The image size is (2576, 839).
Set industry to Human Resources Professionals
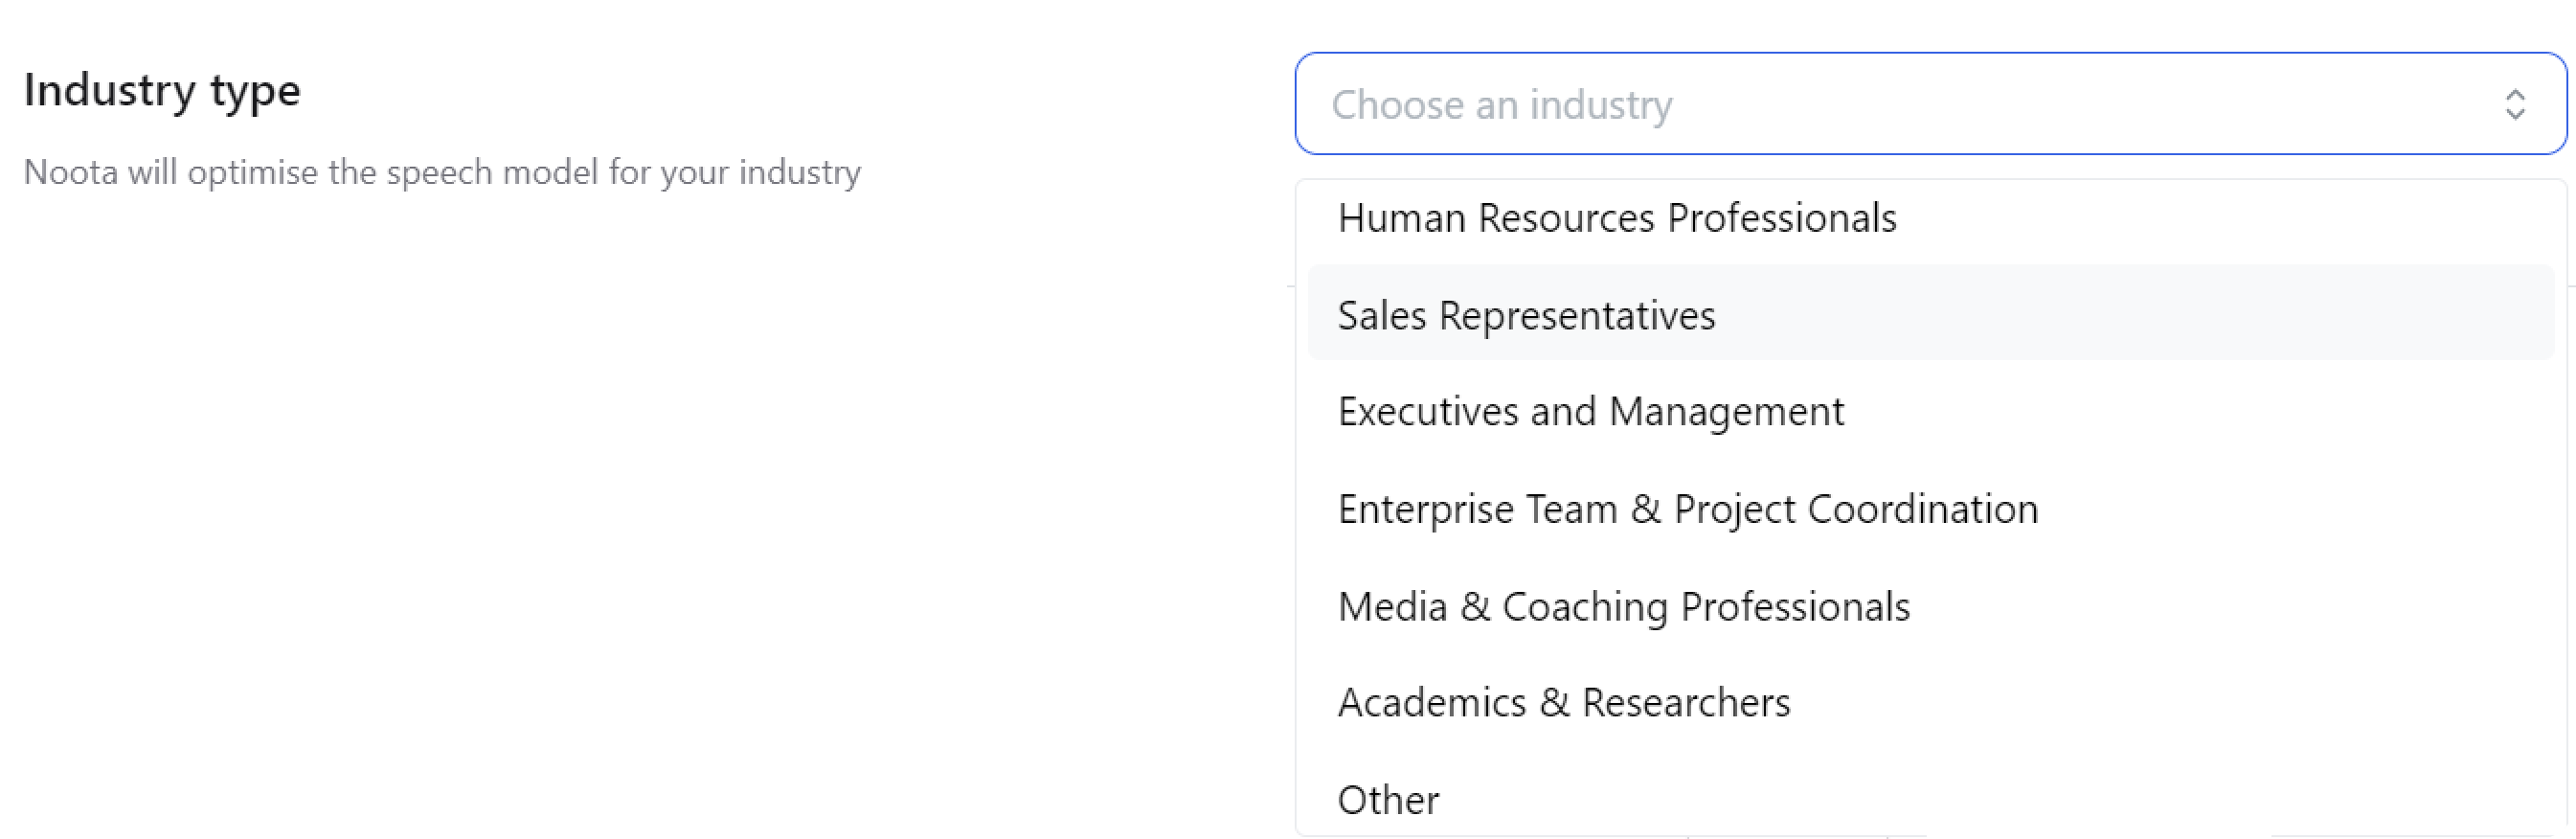click(x=1616, y=218)
